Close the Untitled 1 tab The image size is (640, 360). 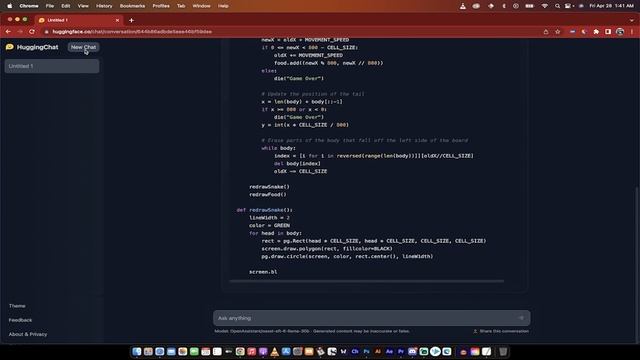[x=118, y=20]
